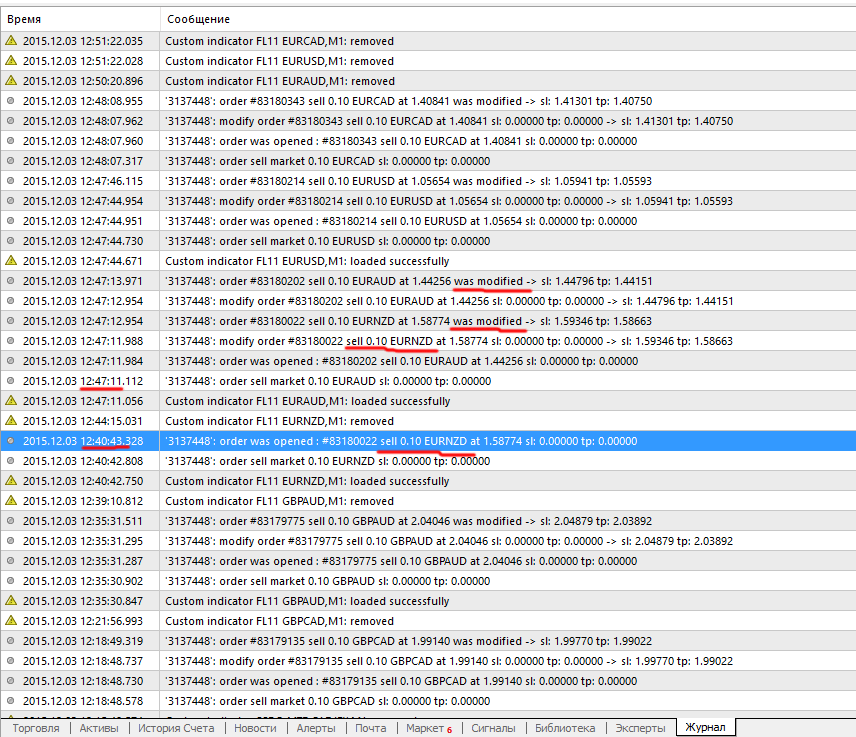The width and height of the screenshot is (856, 737).
Task: Click info dot icon of 12:47:11.112 row
Action: 10,381
